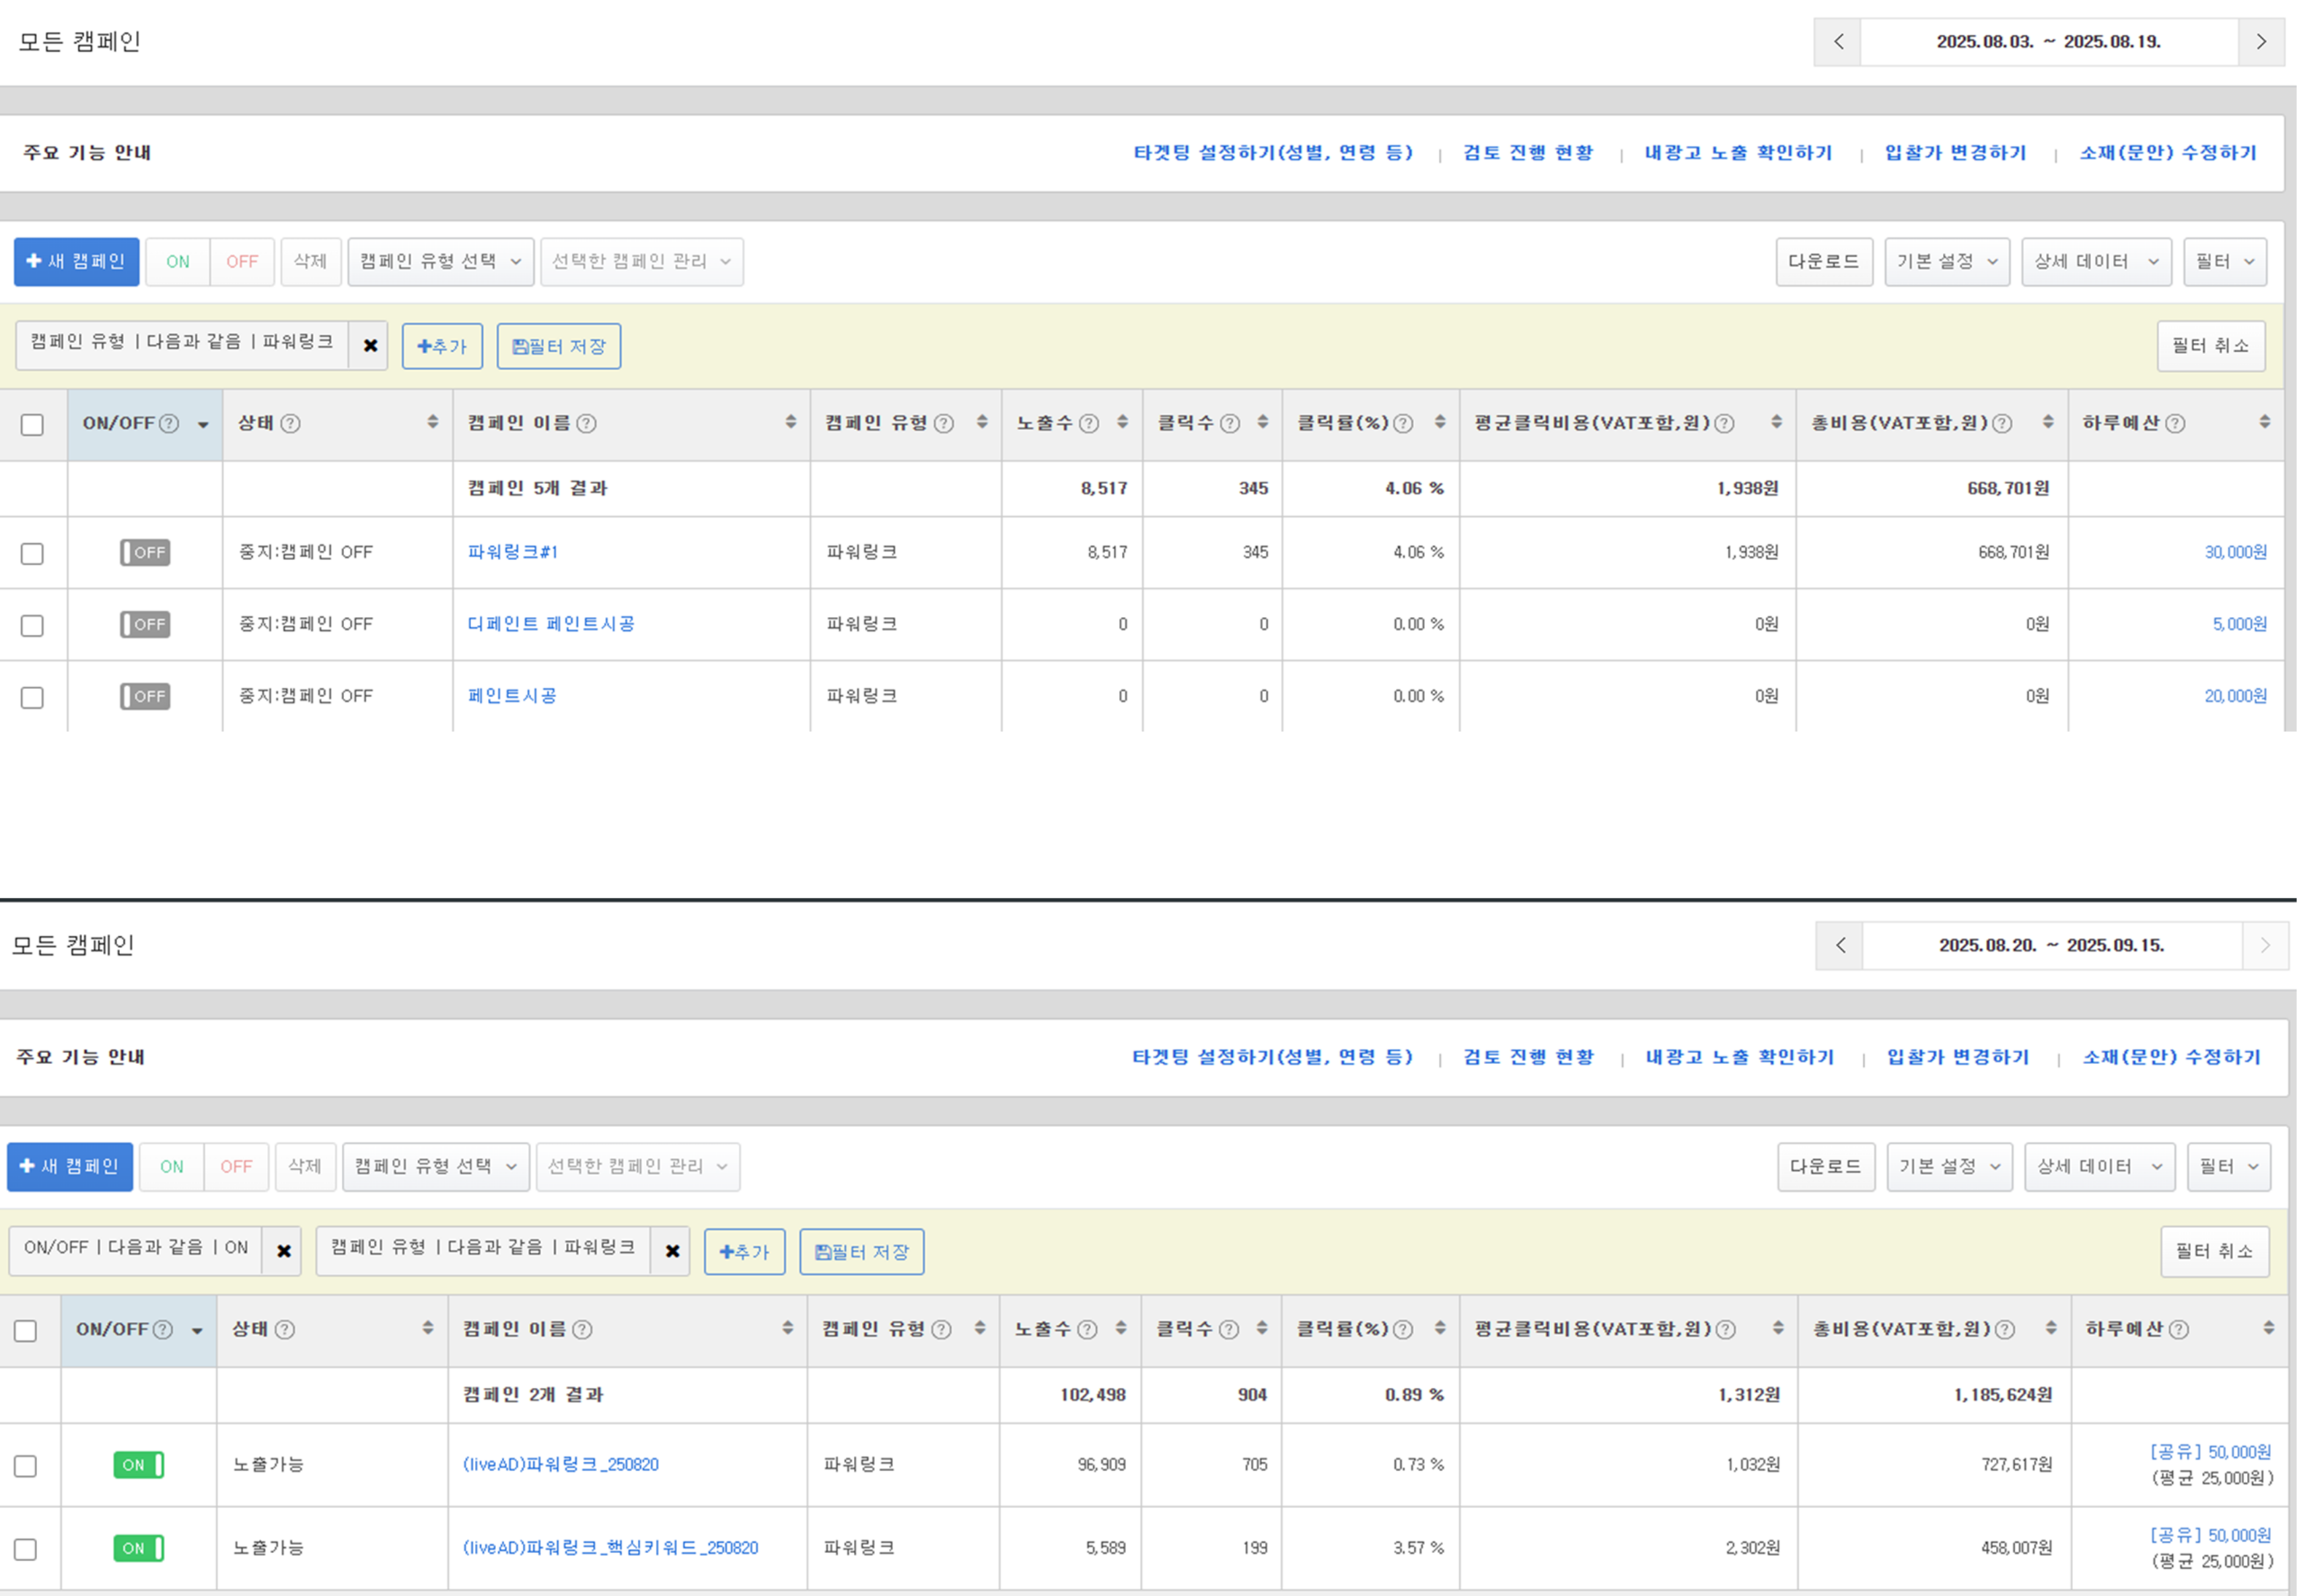
Task: Go to previous date range in top panel
Action: pos(1838,42)
